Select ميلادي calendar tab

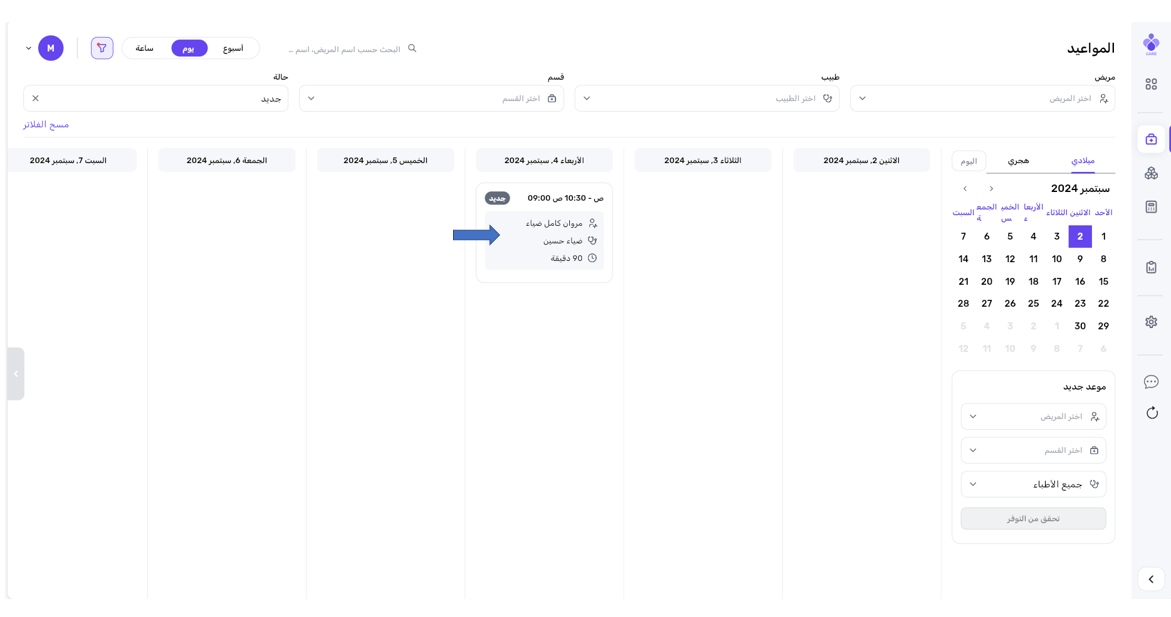click(1082, 161)
